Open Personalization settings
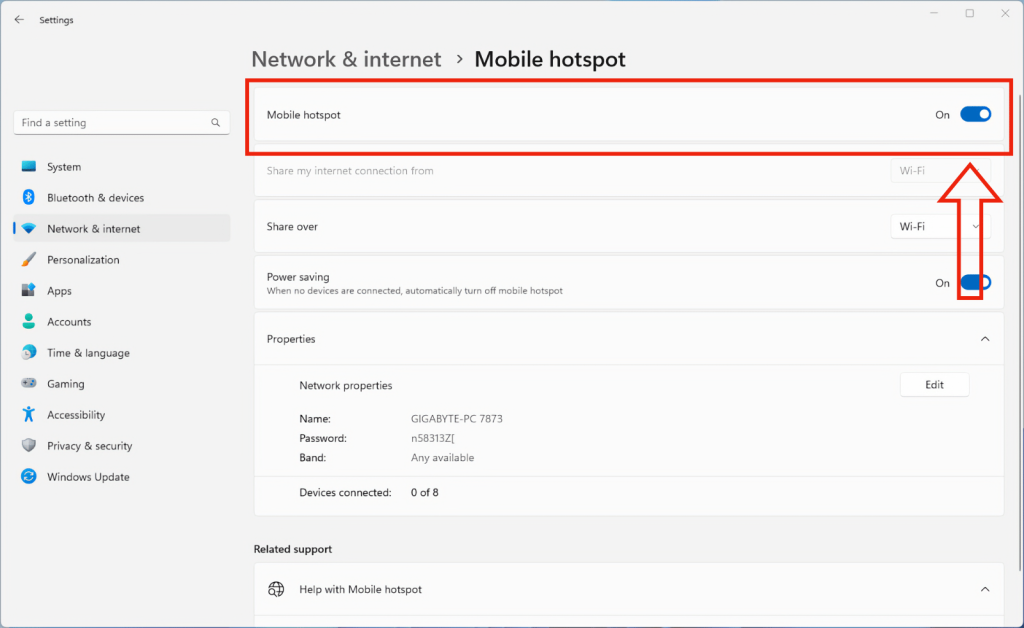This screenshot has height=628, width=1024. pos(122,260)
